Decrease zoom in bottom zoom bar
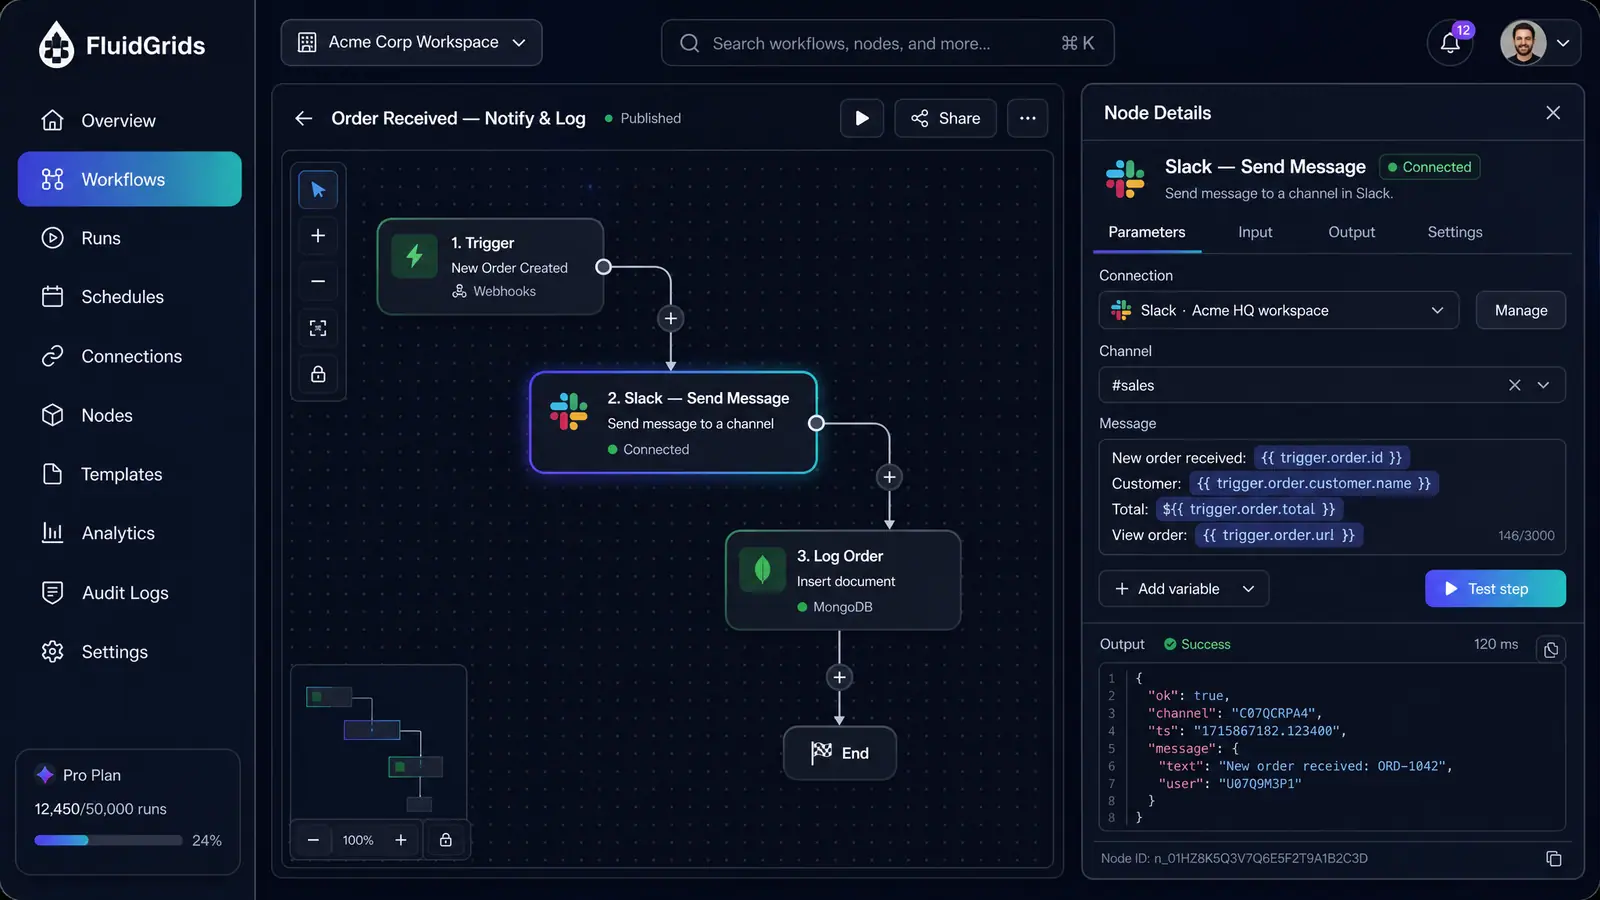This screenshot has width=1600, height=900. [313, 840]
